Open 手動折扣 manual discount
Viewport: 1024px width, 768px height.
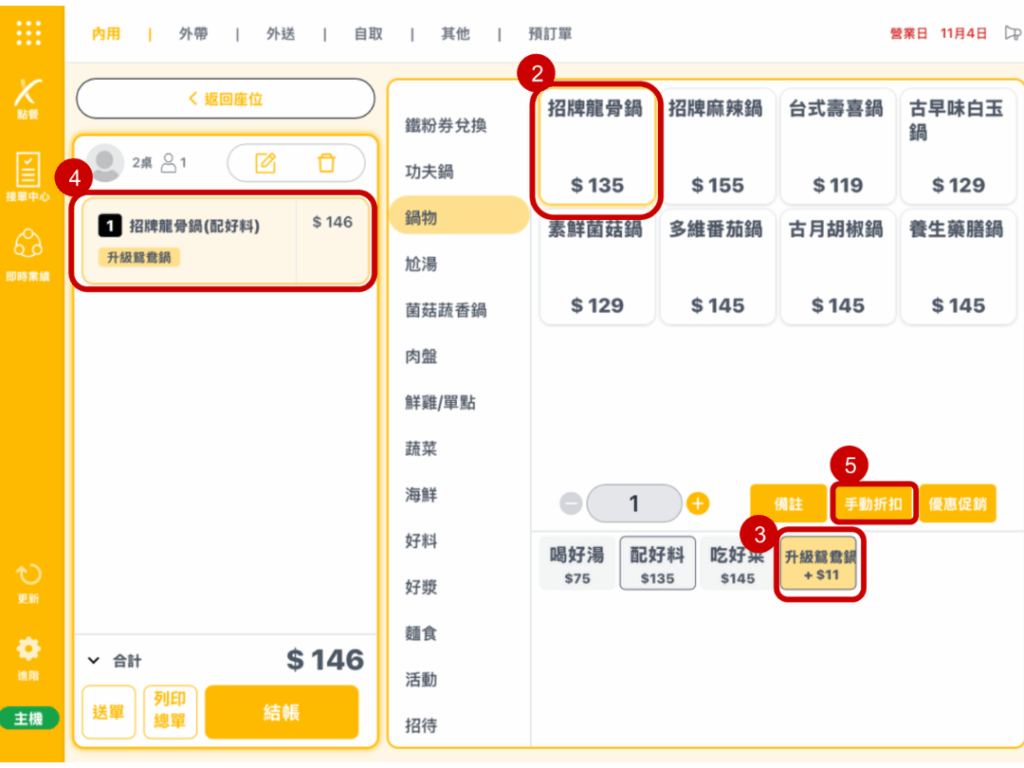click(873, 504)
